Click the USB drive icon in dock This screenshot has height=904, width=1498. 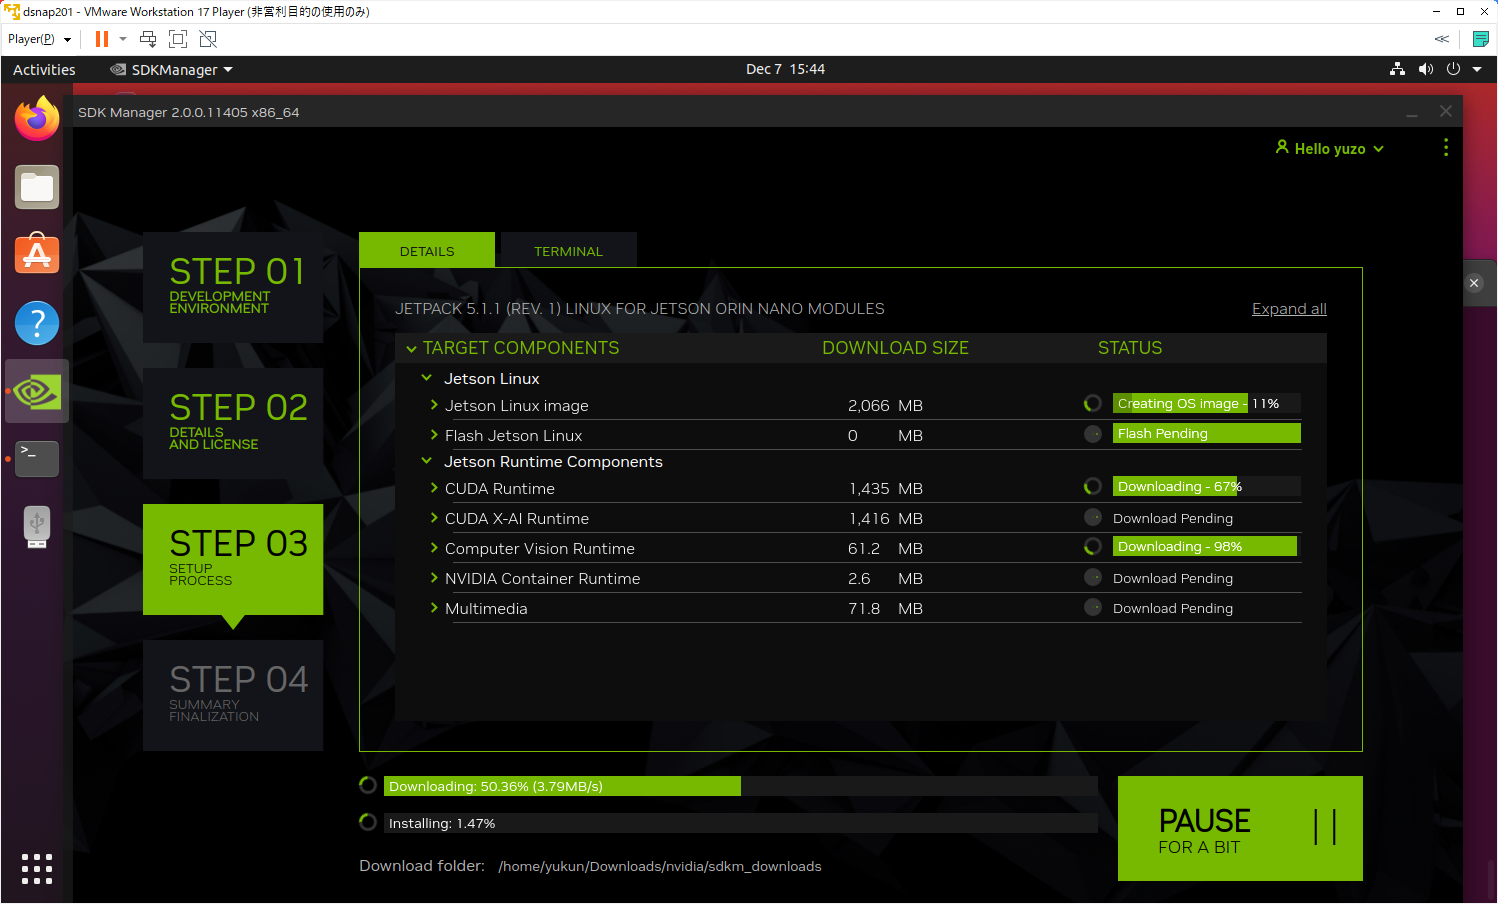[37, 527]
